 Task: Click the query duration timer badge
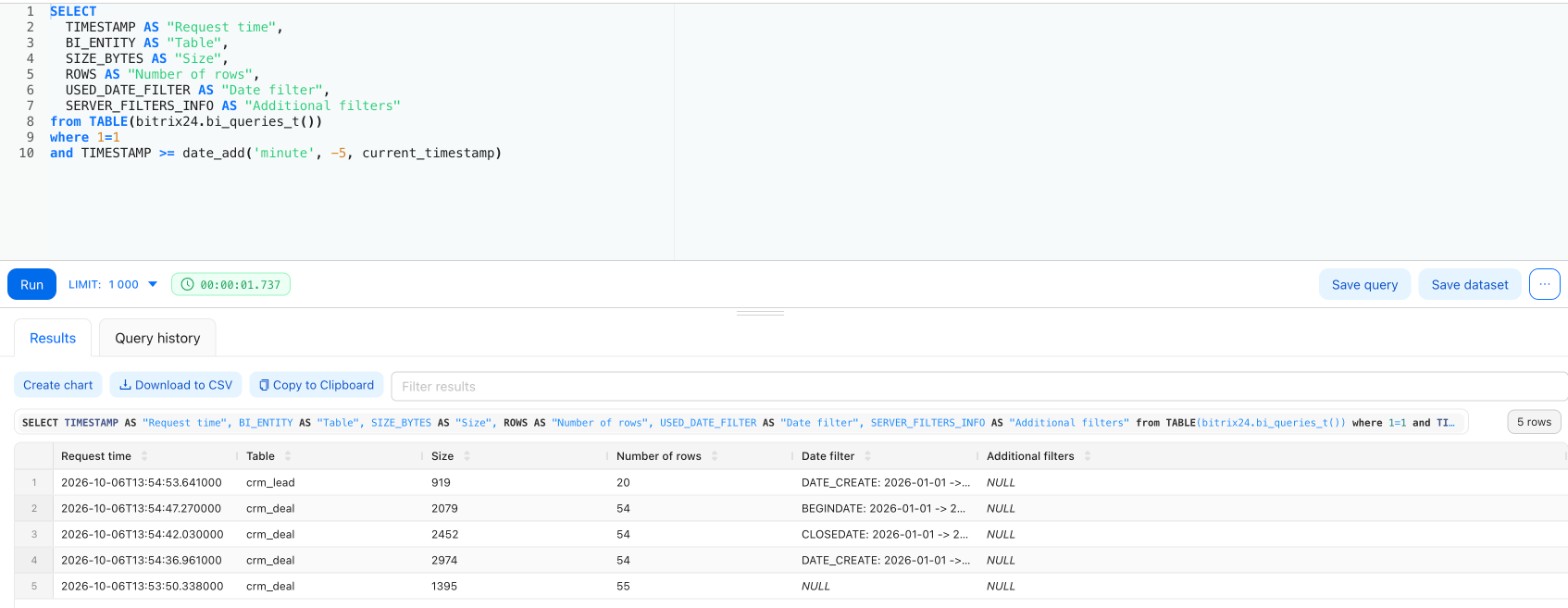pos(231,284)
